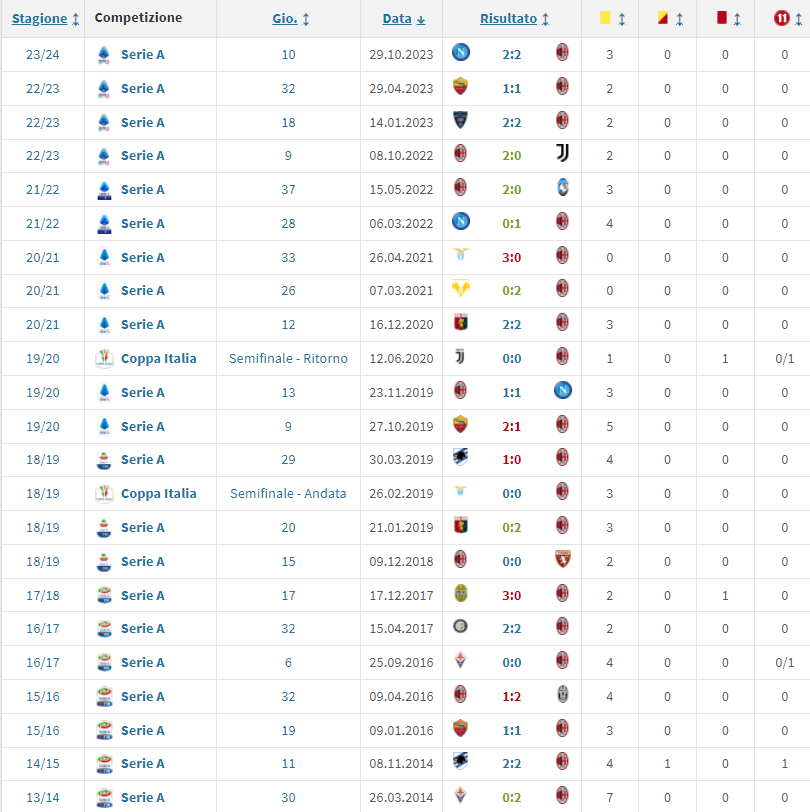Sort the table by Data column
The image size is (810, 812).
coord(403,19)
